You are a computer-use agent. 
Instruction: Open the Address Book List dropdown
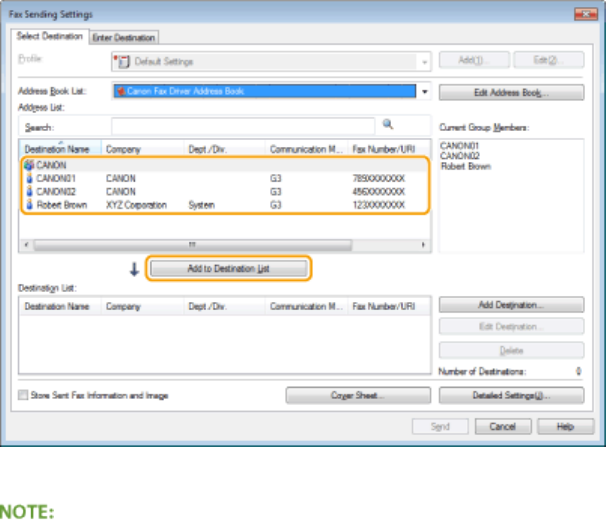click(425, 92)
